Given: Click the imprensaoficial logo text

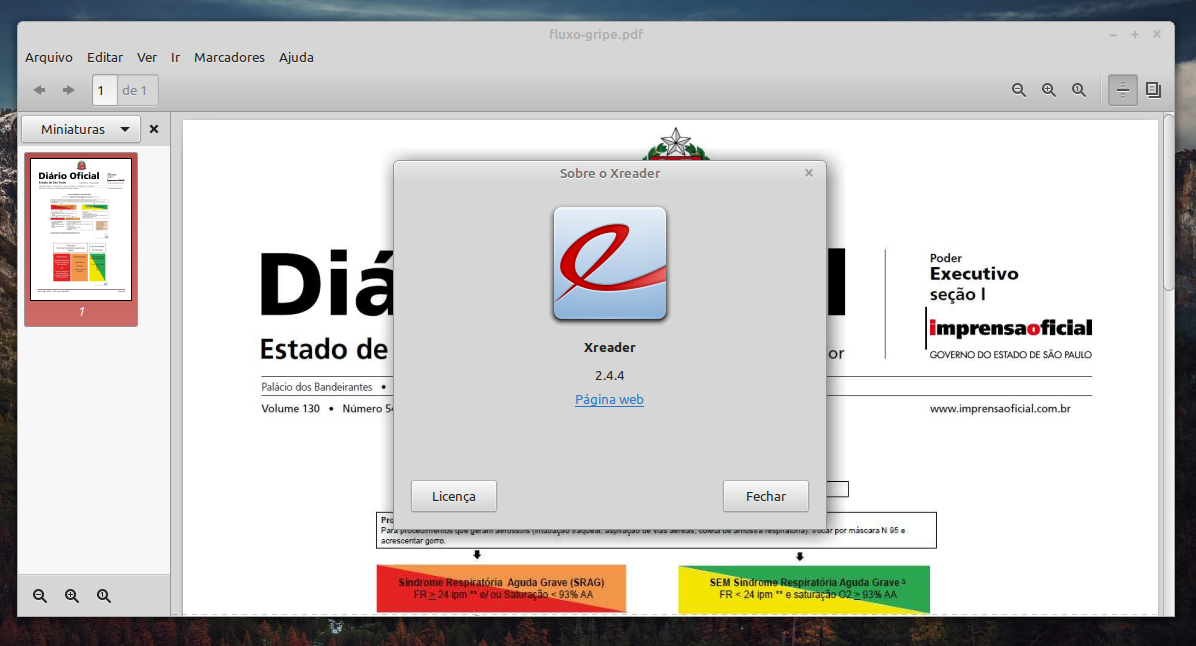Looking at the screenshot, I should click(1011, 328).
